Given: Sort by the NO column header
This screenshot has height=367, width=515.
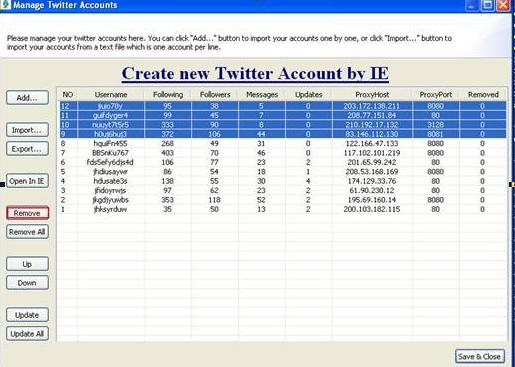Looking at the screenshot, I should coord(68,95).
